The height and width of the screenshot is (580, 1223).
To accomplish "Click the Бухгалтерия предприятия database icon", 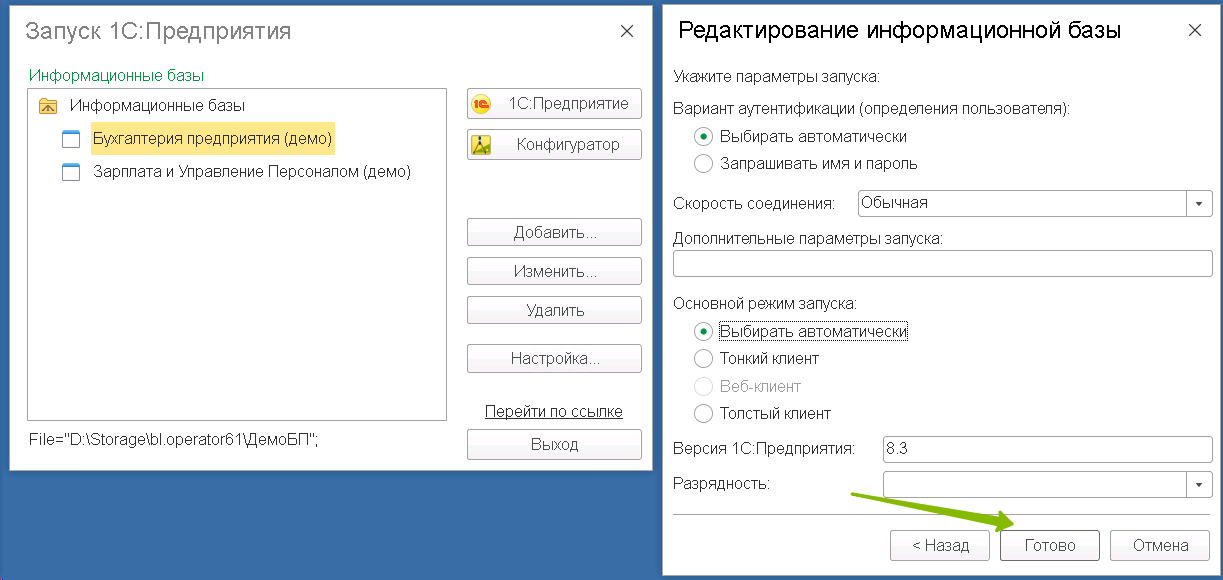I will click(70, 139).
